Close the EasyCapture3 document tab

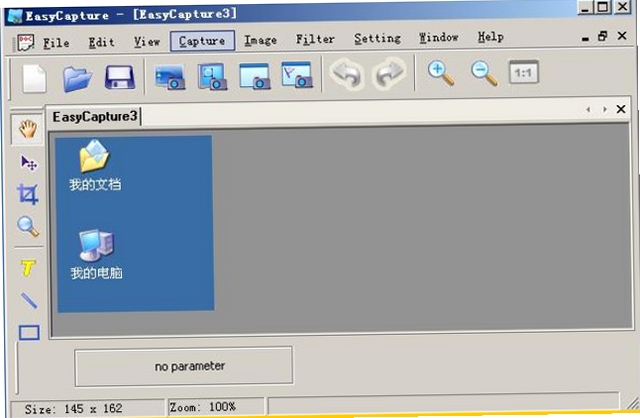621,109
